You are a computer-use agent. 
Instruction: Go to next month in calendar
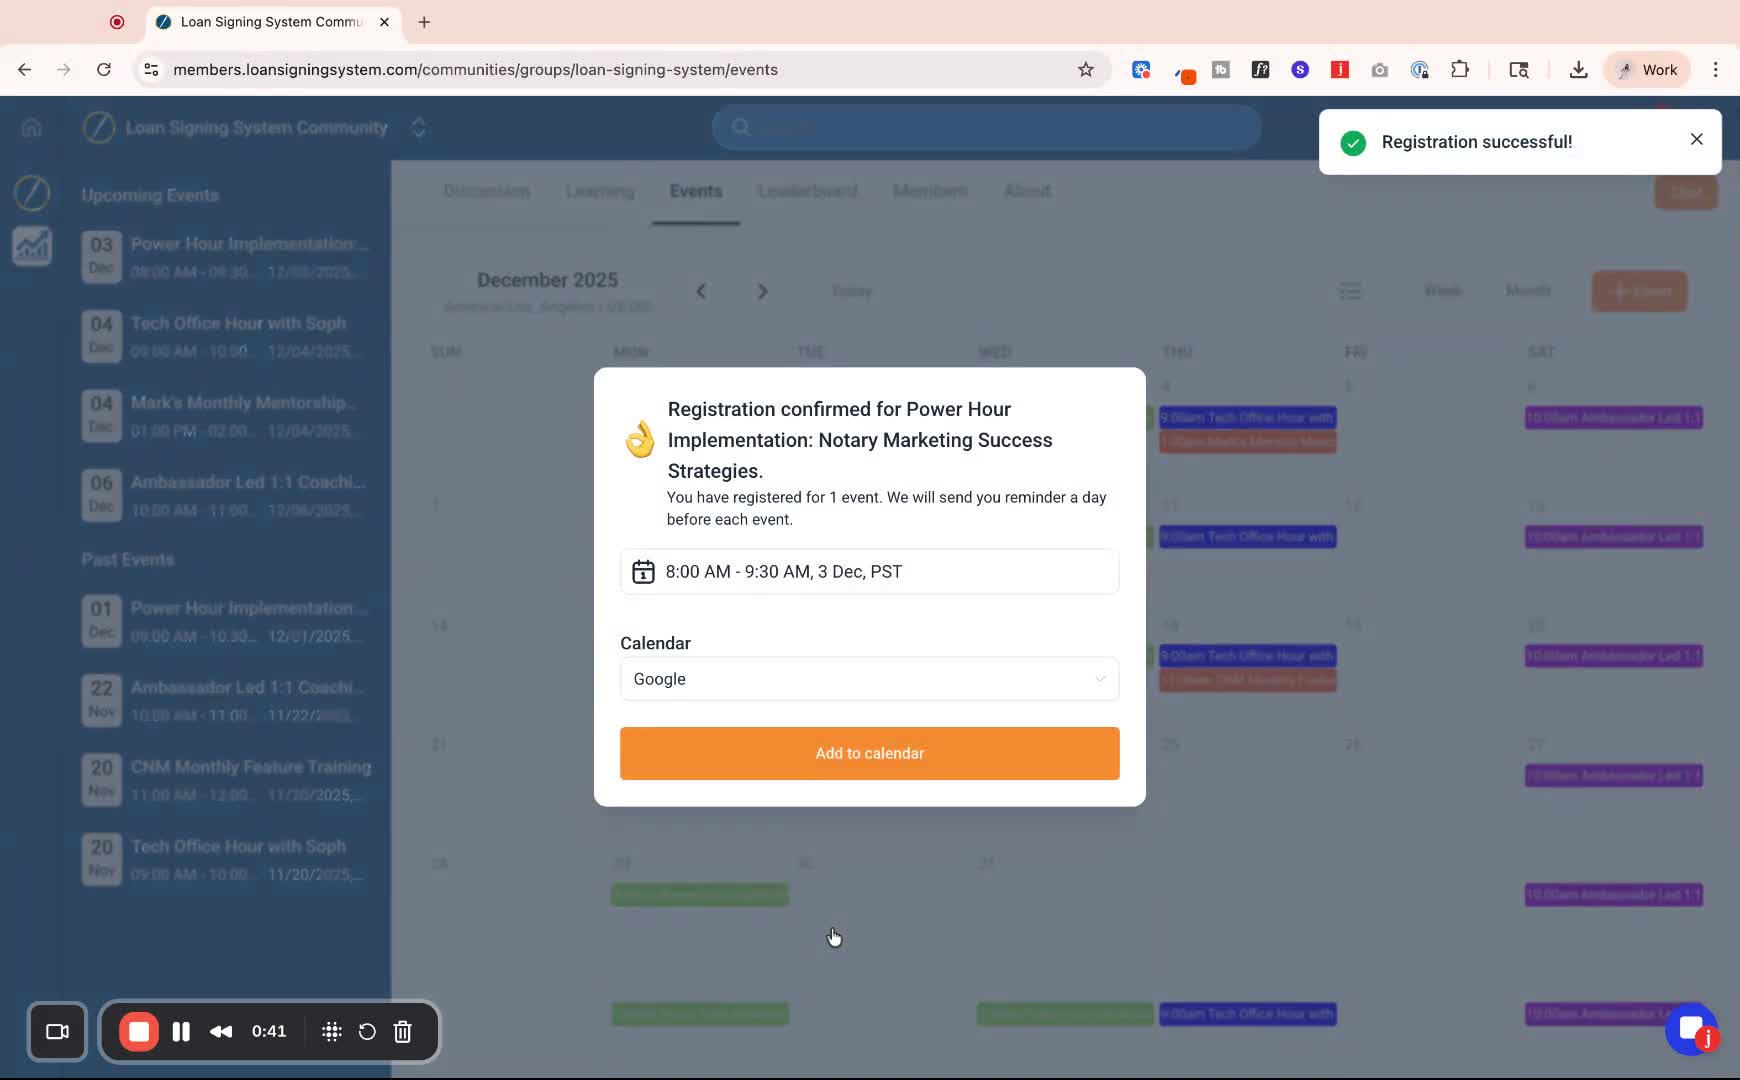(x=762, y=291)
